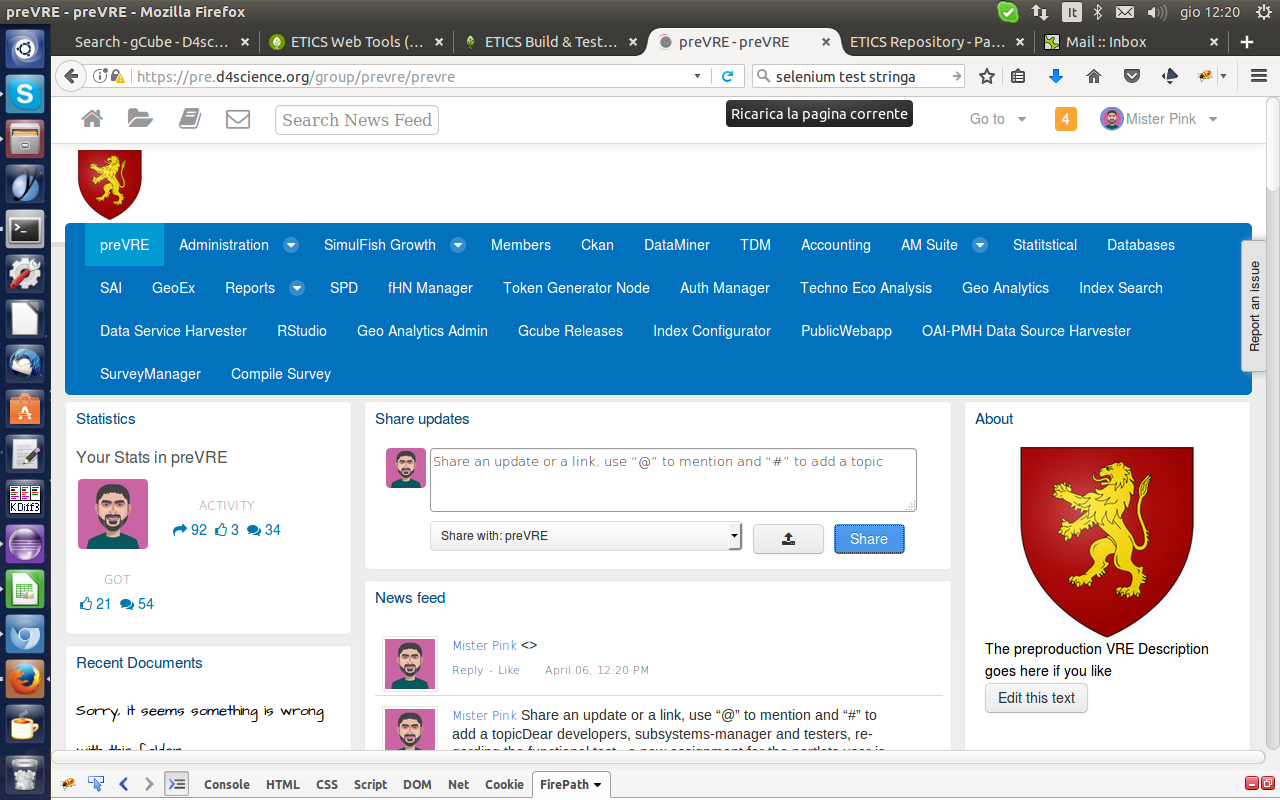Activate the Firebug inspect element pointer
Screen dimensions: 1280x800
96,784
